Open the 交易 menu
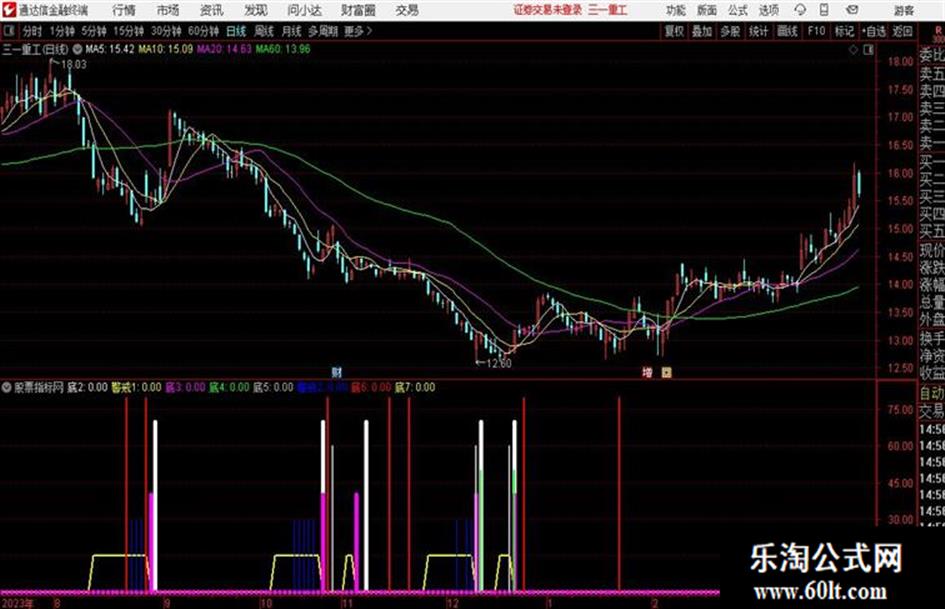The height and width of the screenshot is (609, 945). [x=407, y=10]
